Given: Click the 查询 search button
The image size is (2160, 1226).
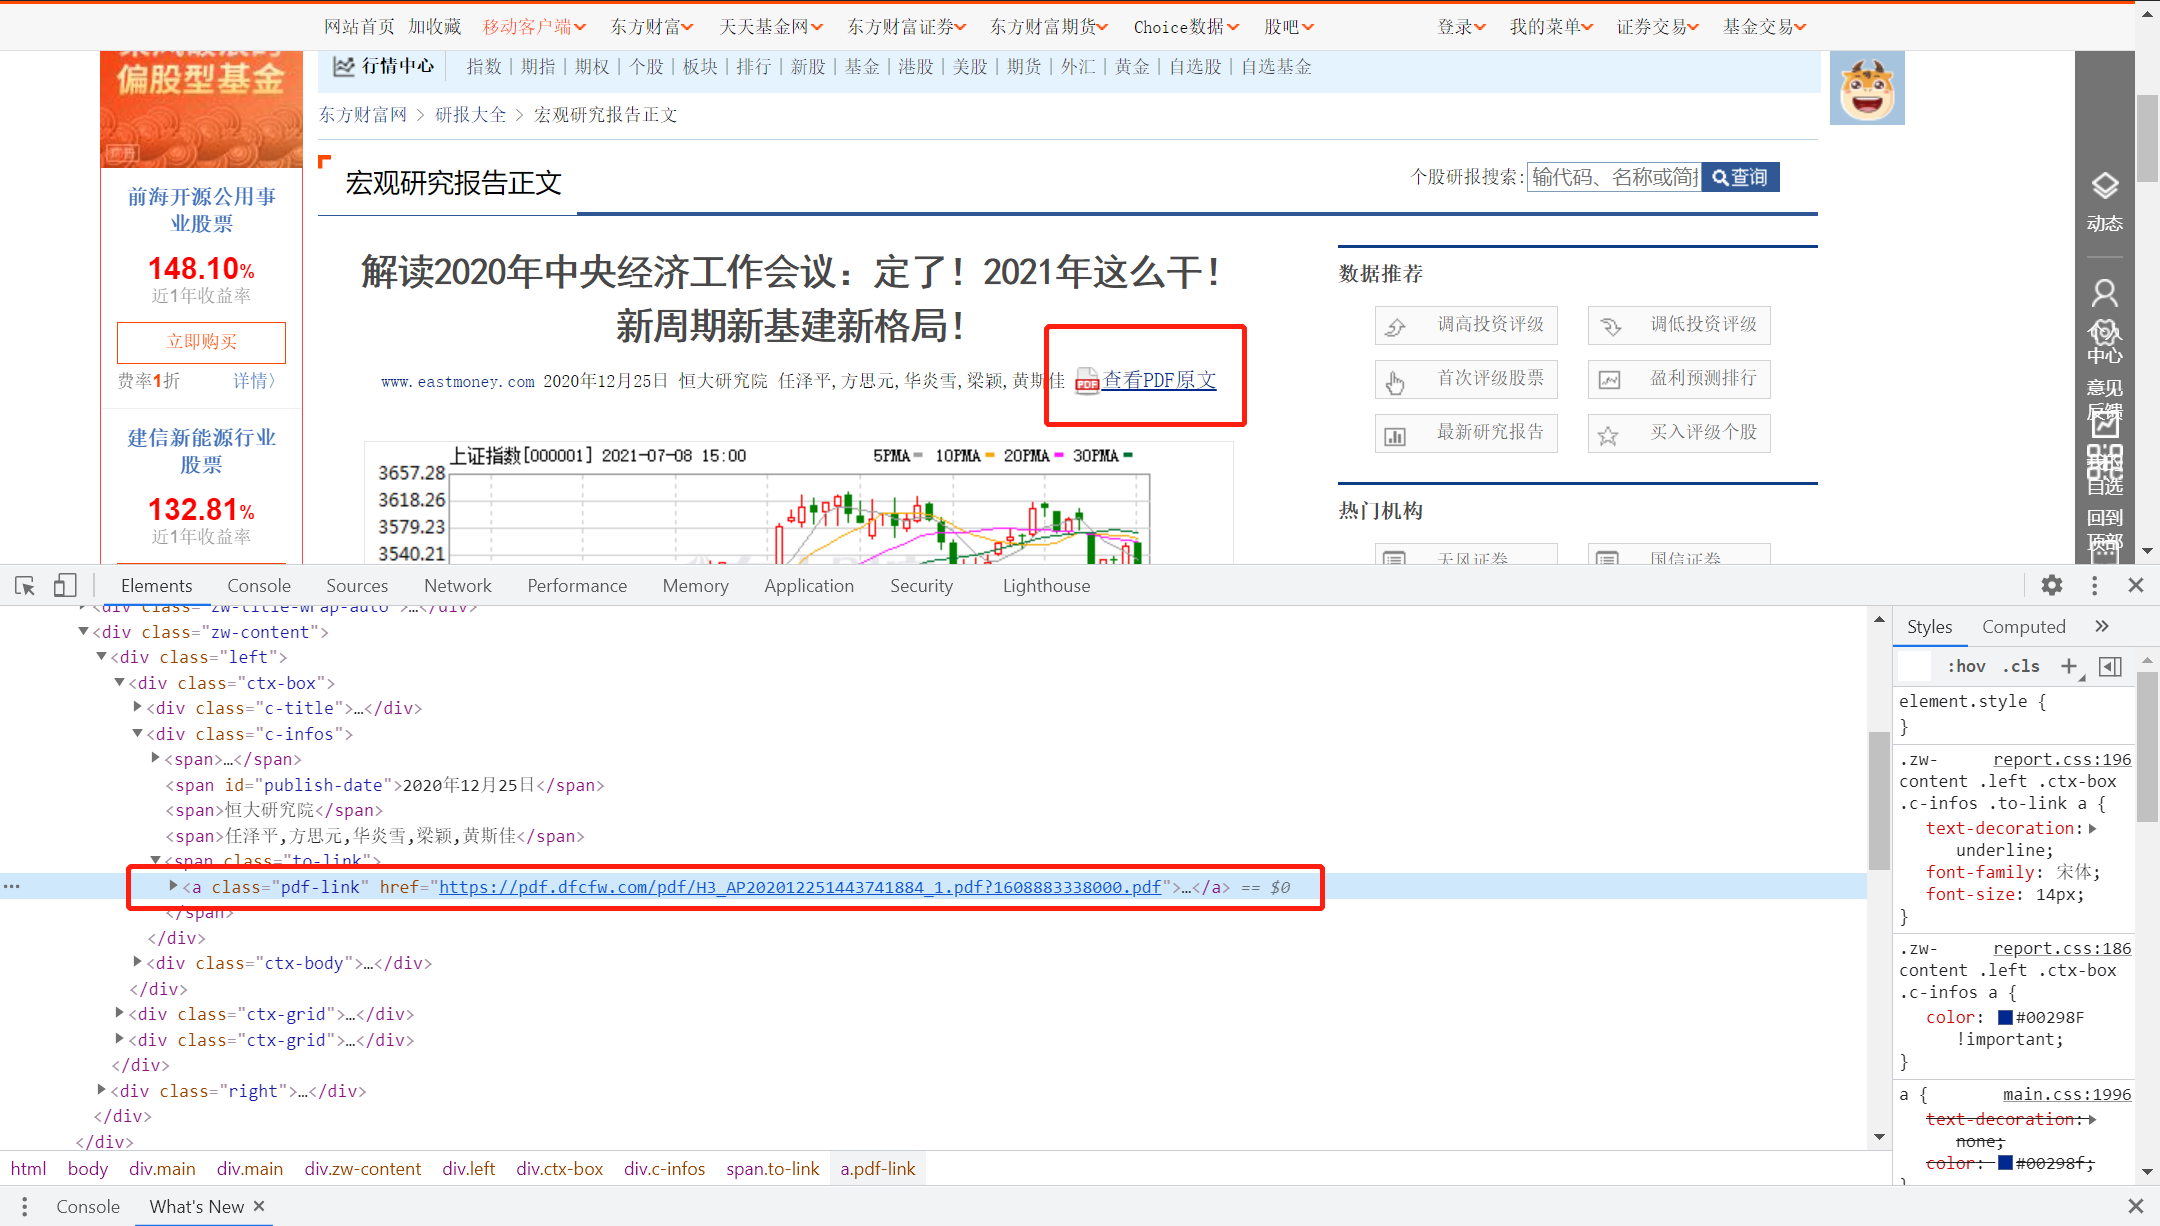Looking at the screenshot, I should (x=1740, y=177).
